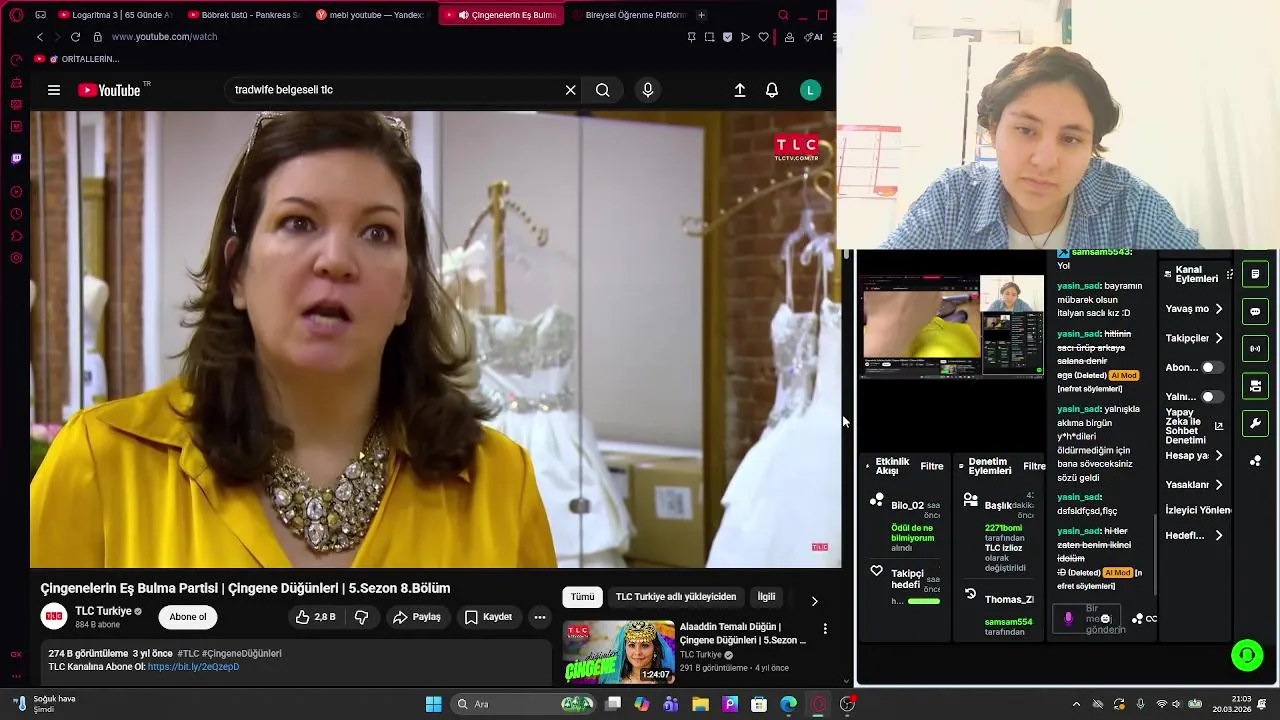
Task: Select the Tümü filter chip
Action: (582, 597)
